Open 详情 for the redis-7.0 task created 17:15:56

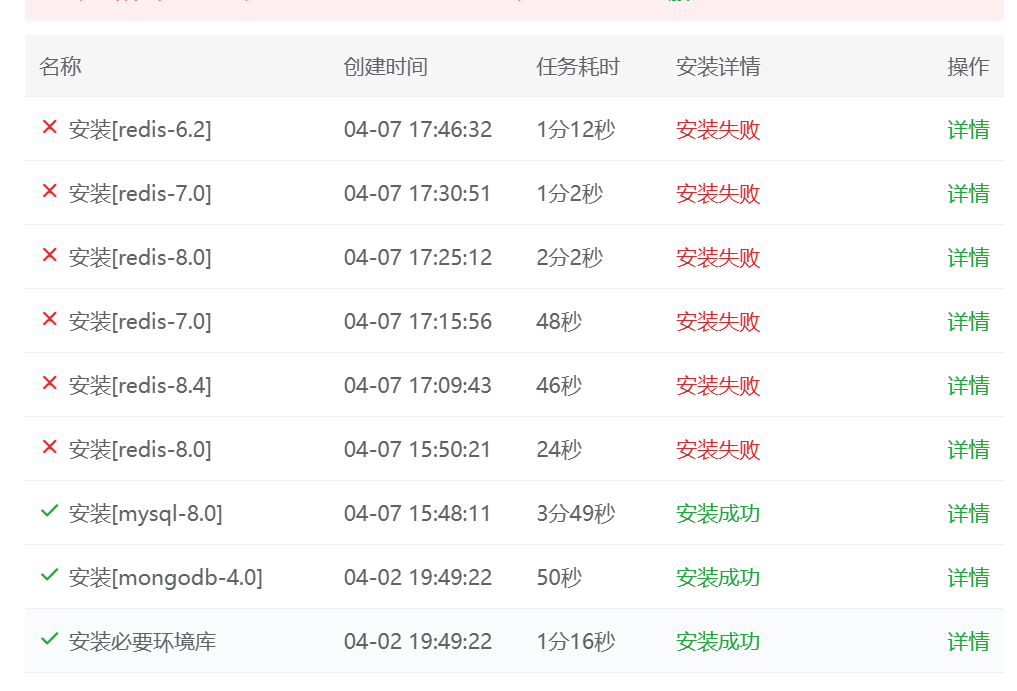coord(968,321)
